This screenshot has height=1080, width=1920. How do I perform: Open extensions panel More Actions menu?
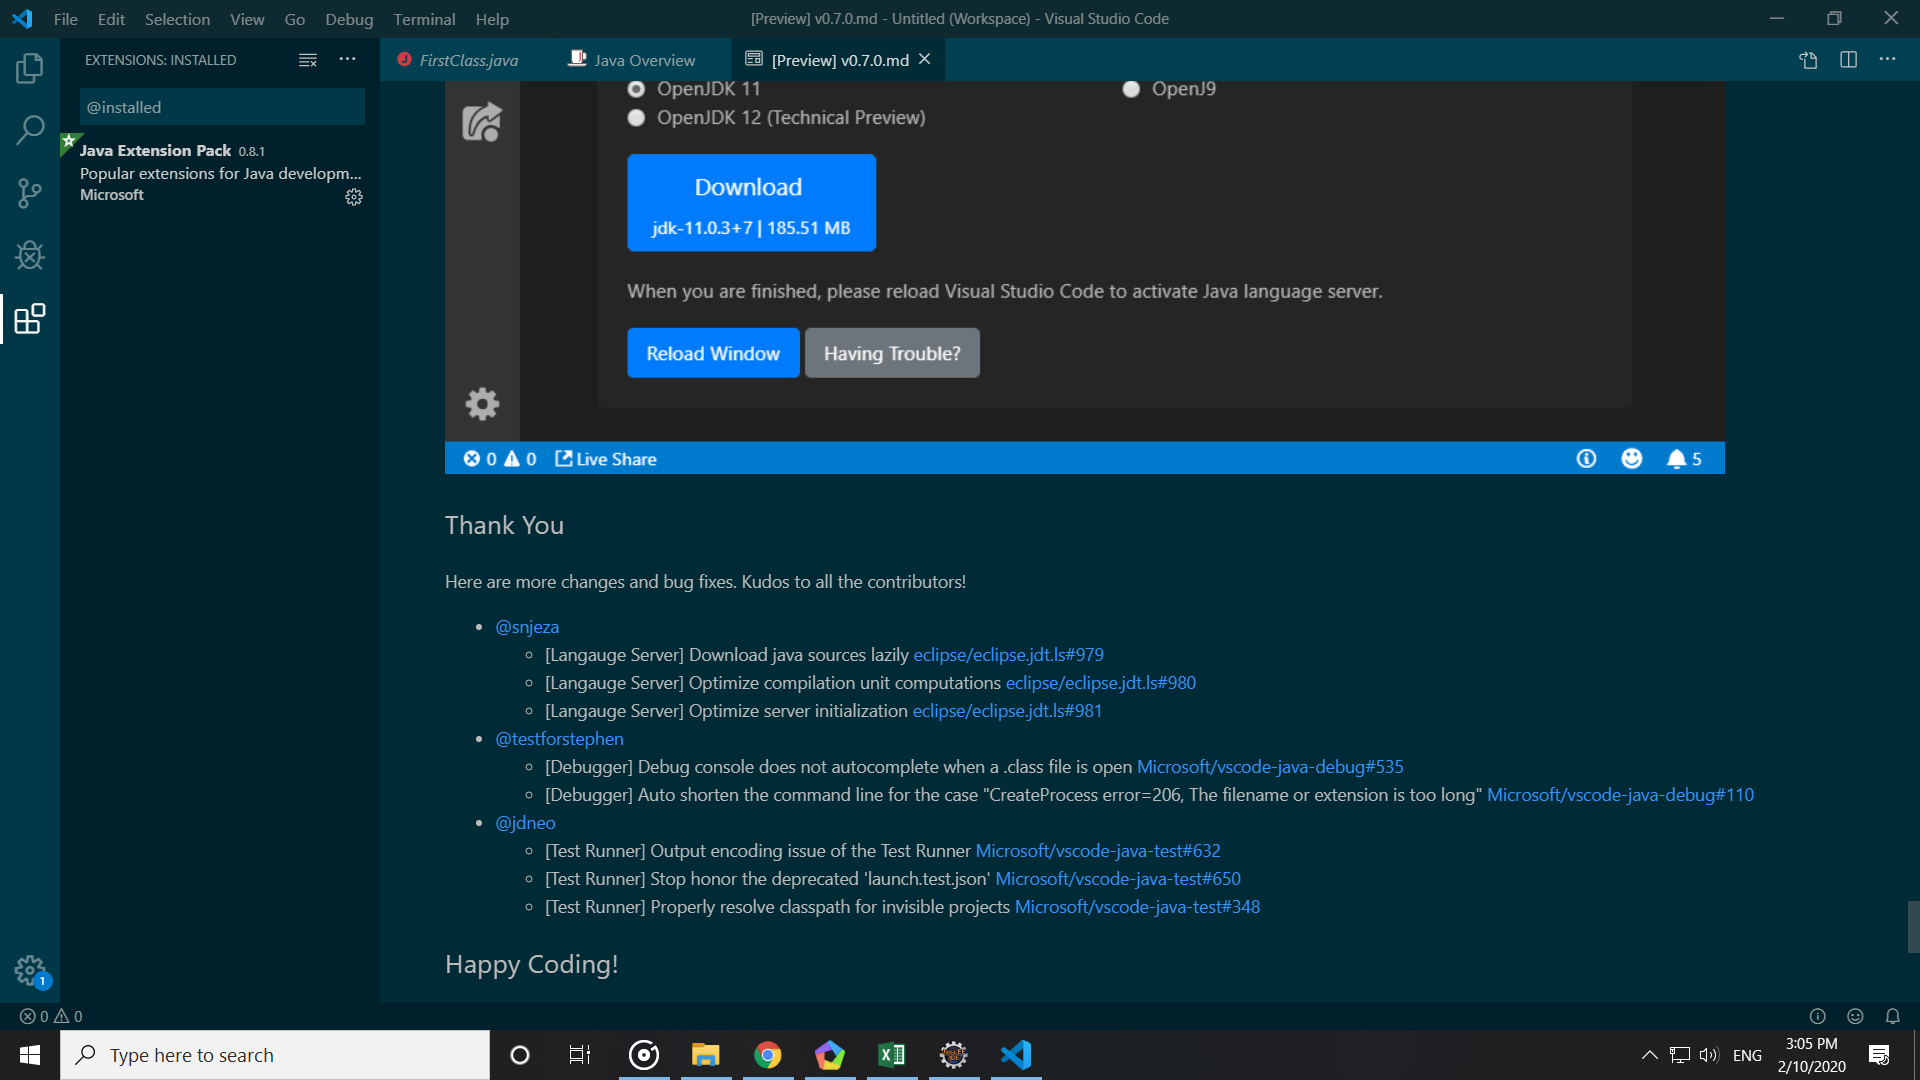(347, 60)
